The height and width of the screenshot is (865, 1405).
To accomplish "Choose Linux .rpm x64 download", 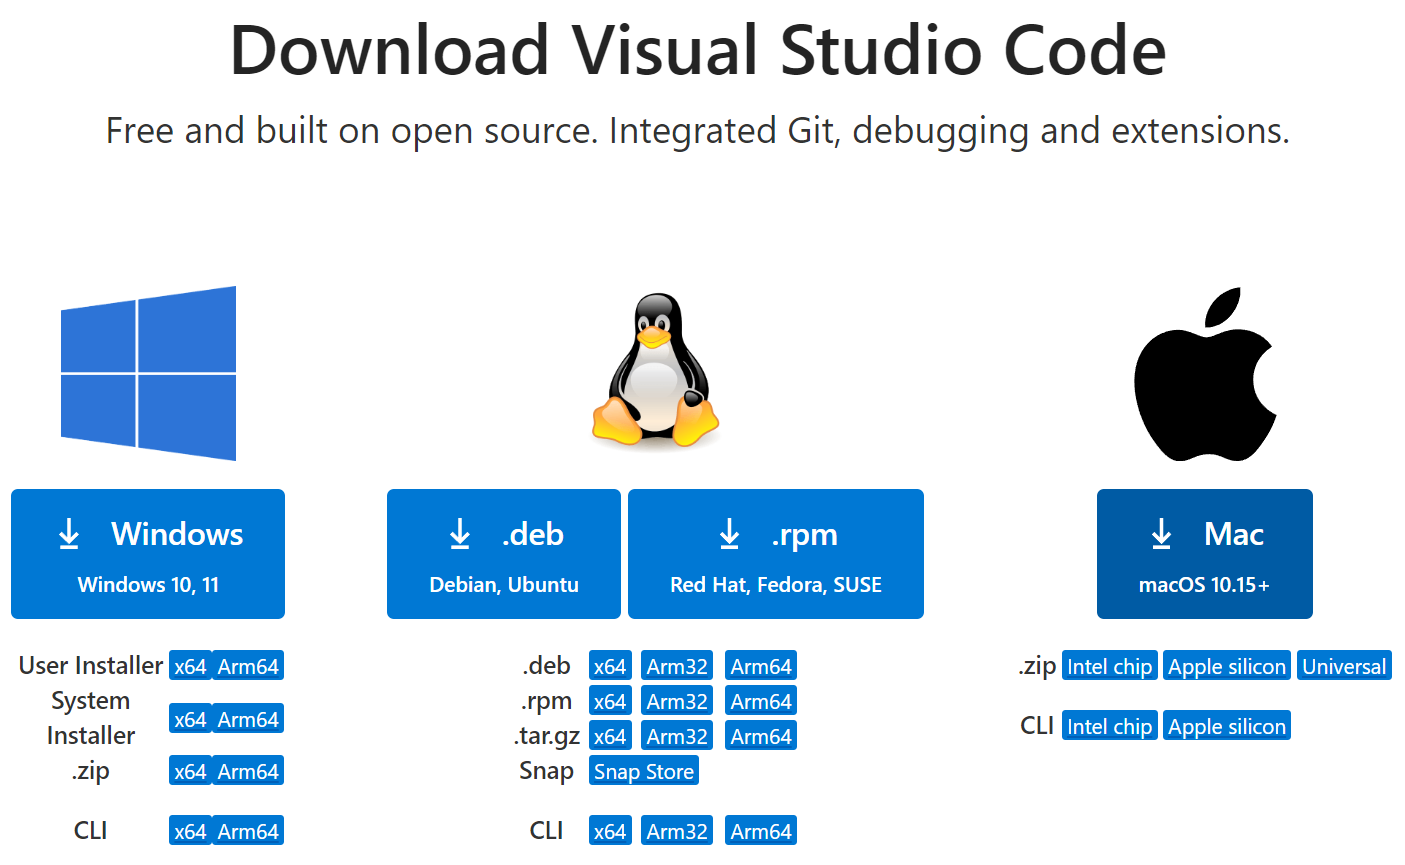I will 610,701.
